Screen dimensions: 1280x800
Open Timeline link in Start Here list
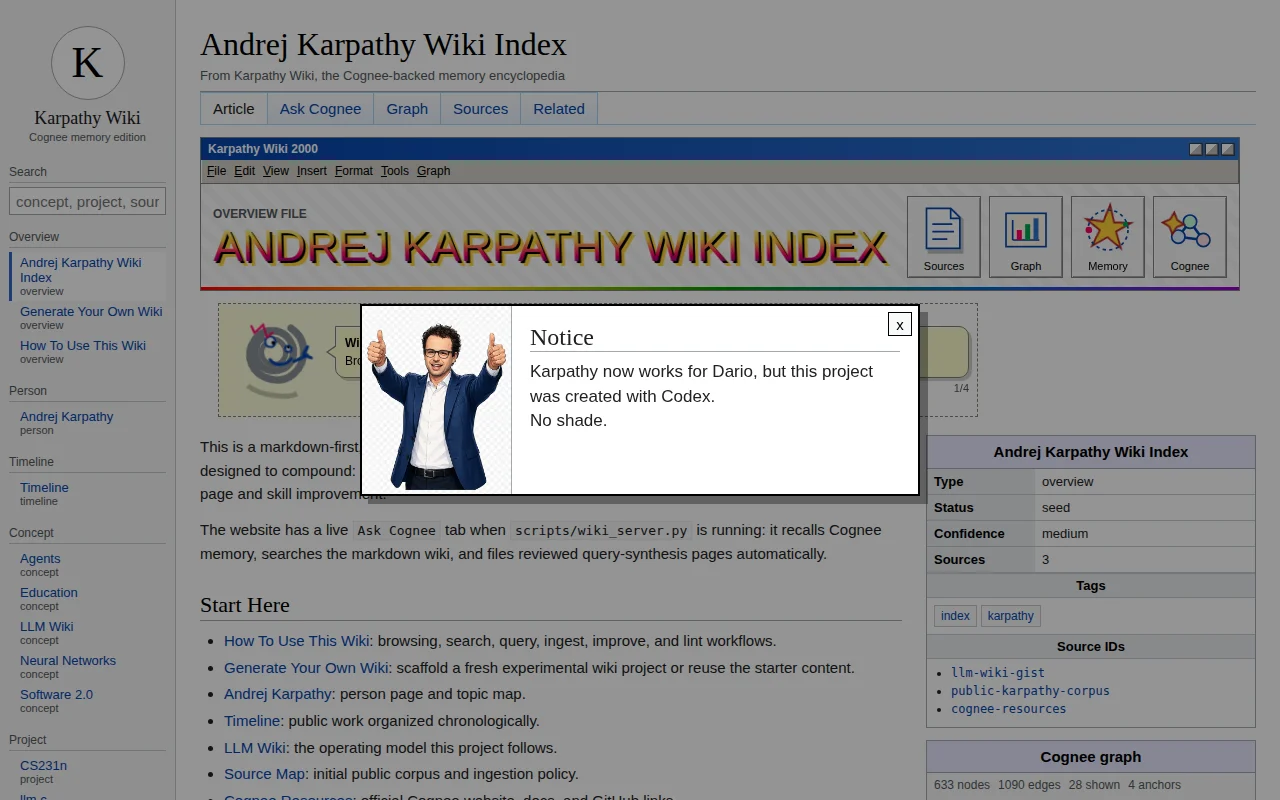coord(252,721)
